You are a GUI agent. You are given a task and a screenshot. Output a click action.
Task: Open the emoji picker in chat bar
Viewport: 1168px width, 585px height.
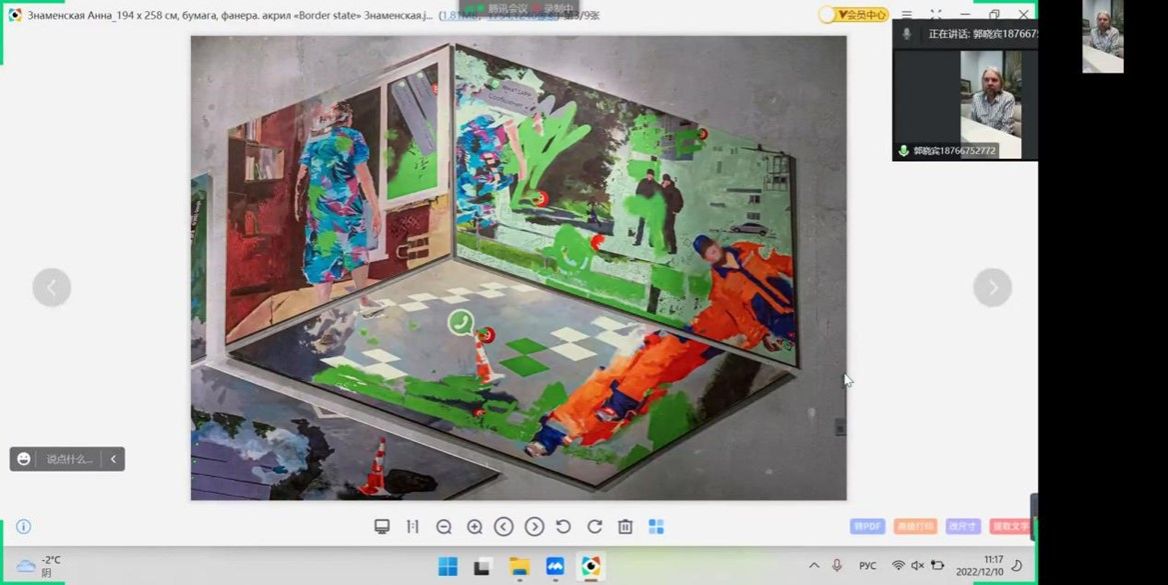(24, 459)
